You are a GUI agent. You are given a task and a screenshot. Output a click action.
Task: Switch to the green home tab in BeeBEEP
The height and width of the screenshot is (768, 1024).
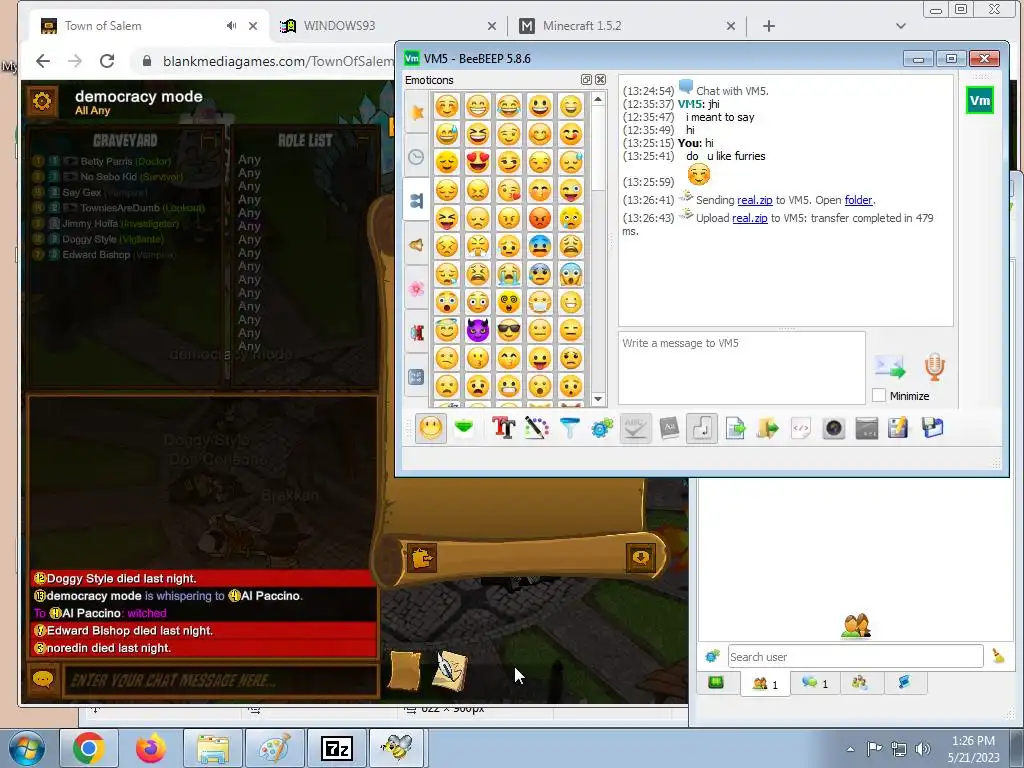716,683
